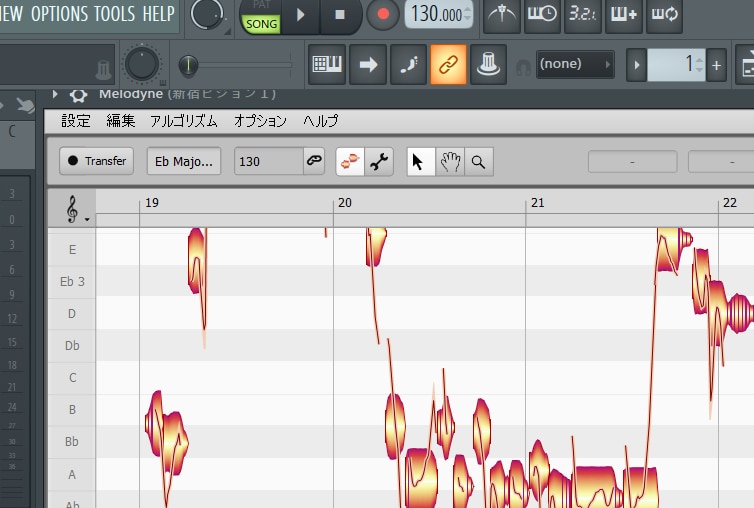754x508 pixels.
Task: Select the zoom magnifier tool
Action: [x=478, y=162]
